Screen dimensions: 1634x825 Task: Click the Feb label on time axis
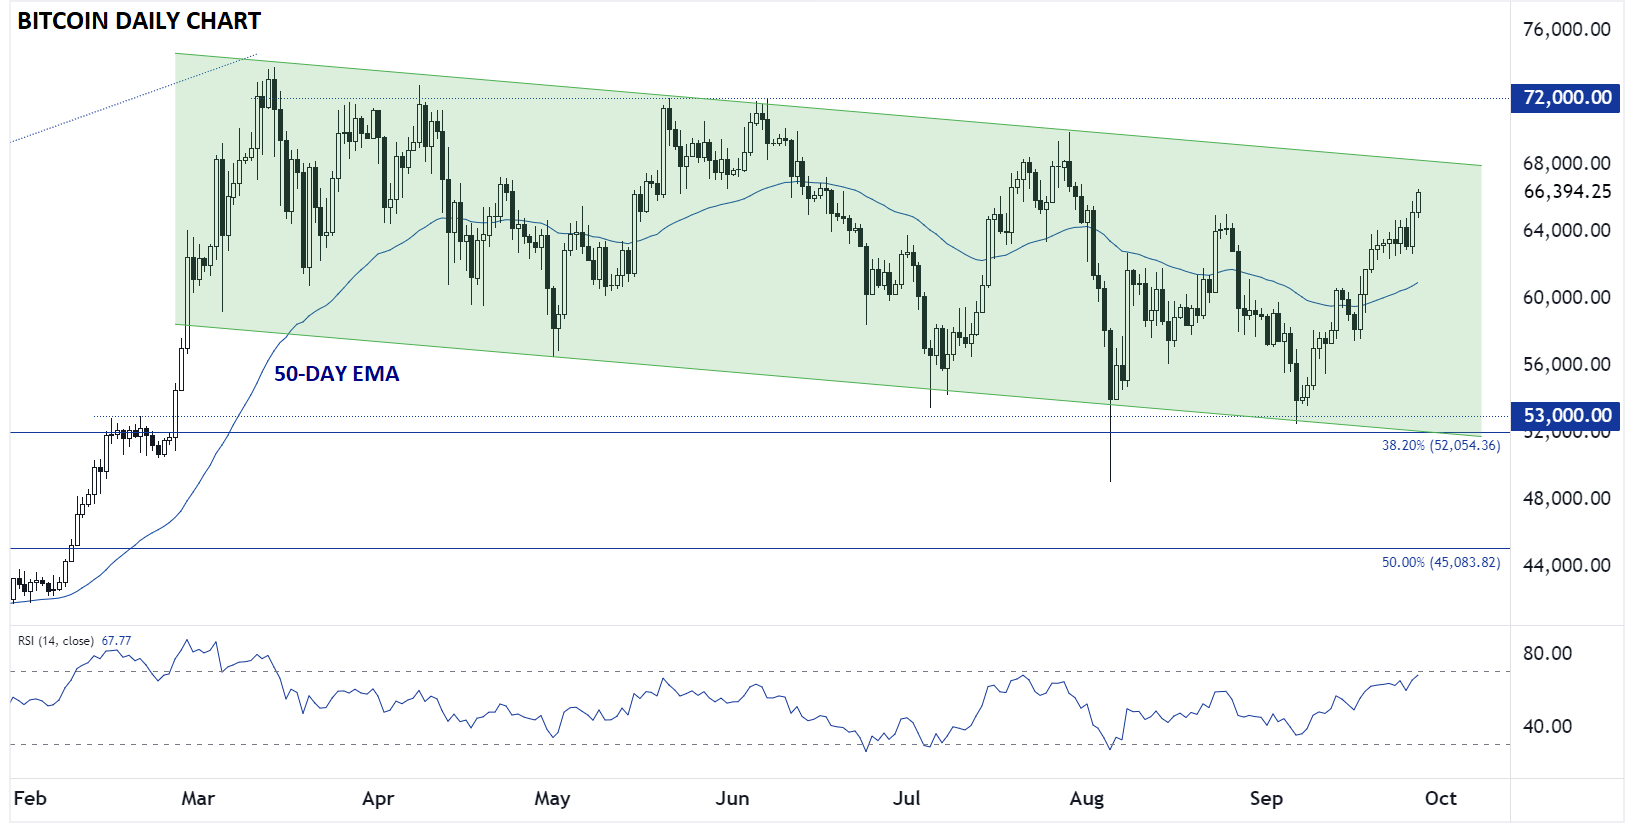[x=30, y=798]
